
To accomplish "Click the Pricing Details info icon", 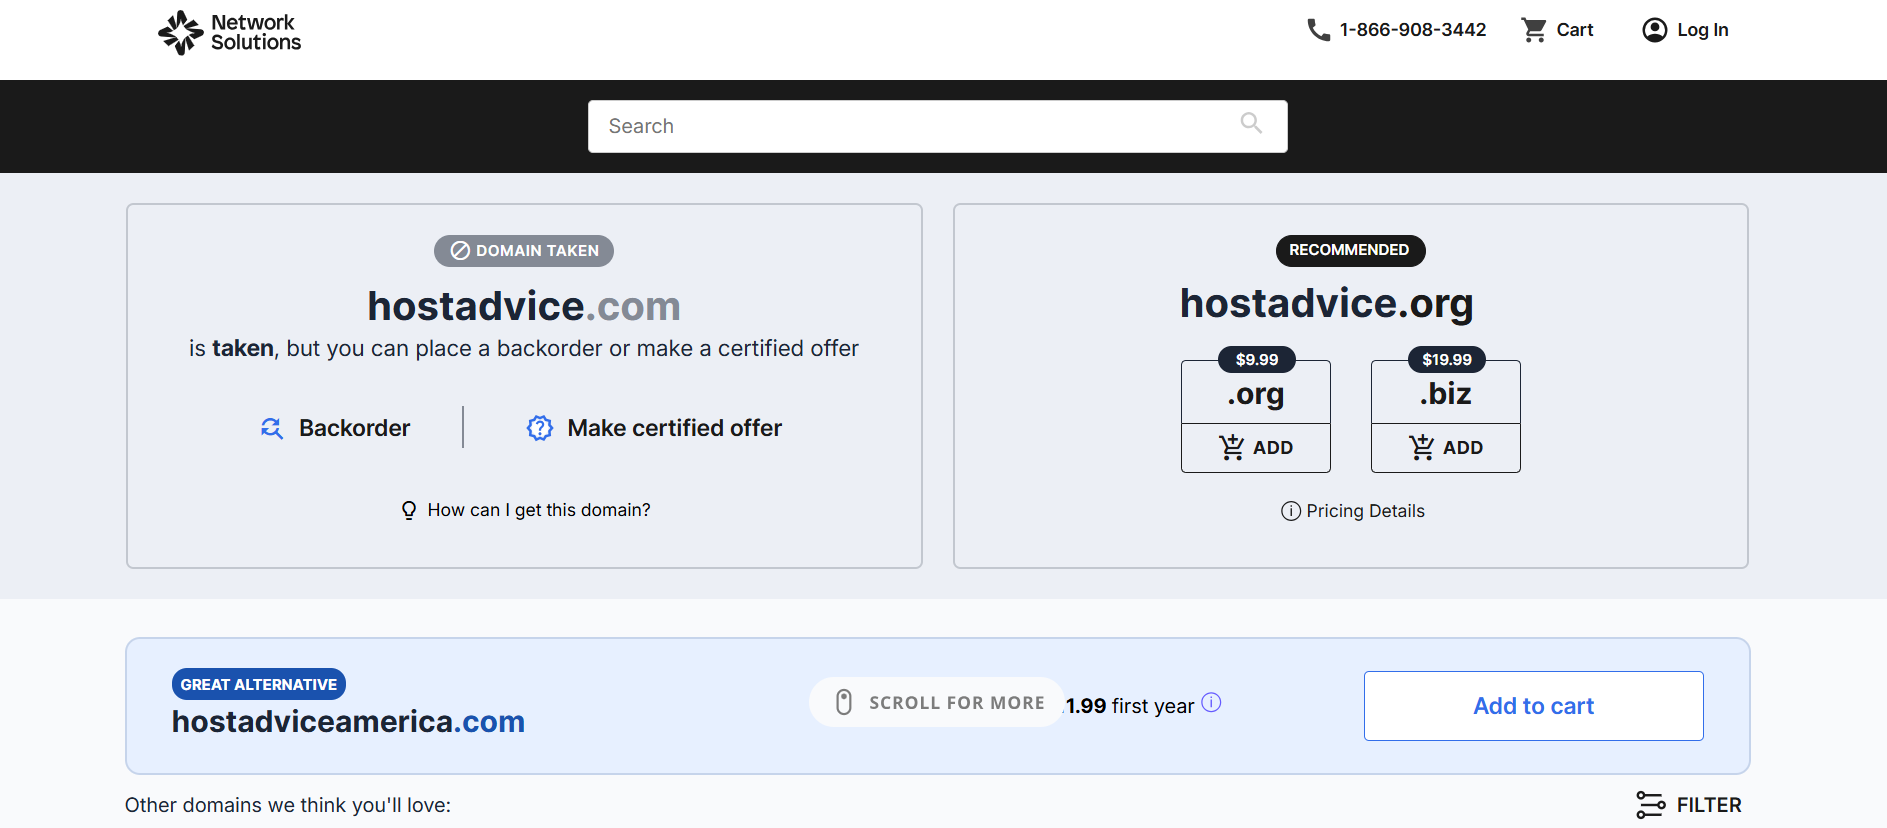I will click(x=1290, y=511).
